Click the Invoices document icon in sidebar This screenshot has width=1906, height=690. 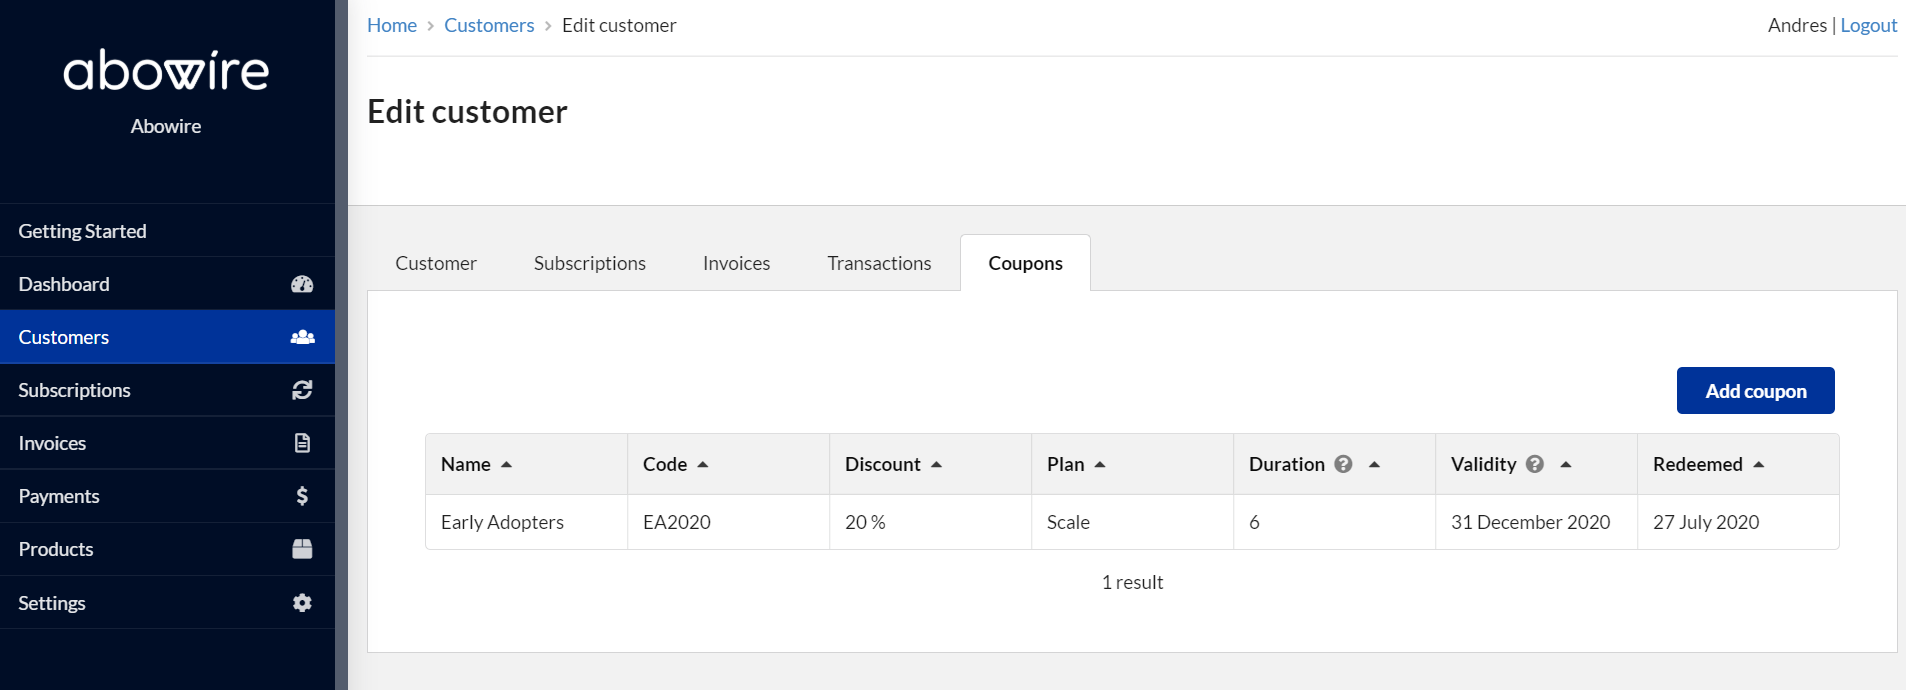pos(302,443)
